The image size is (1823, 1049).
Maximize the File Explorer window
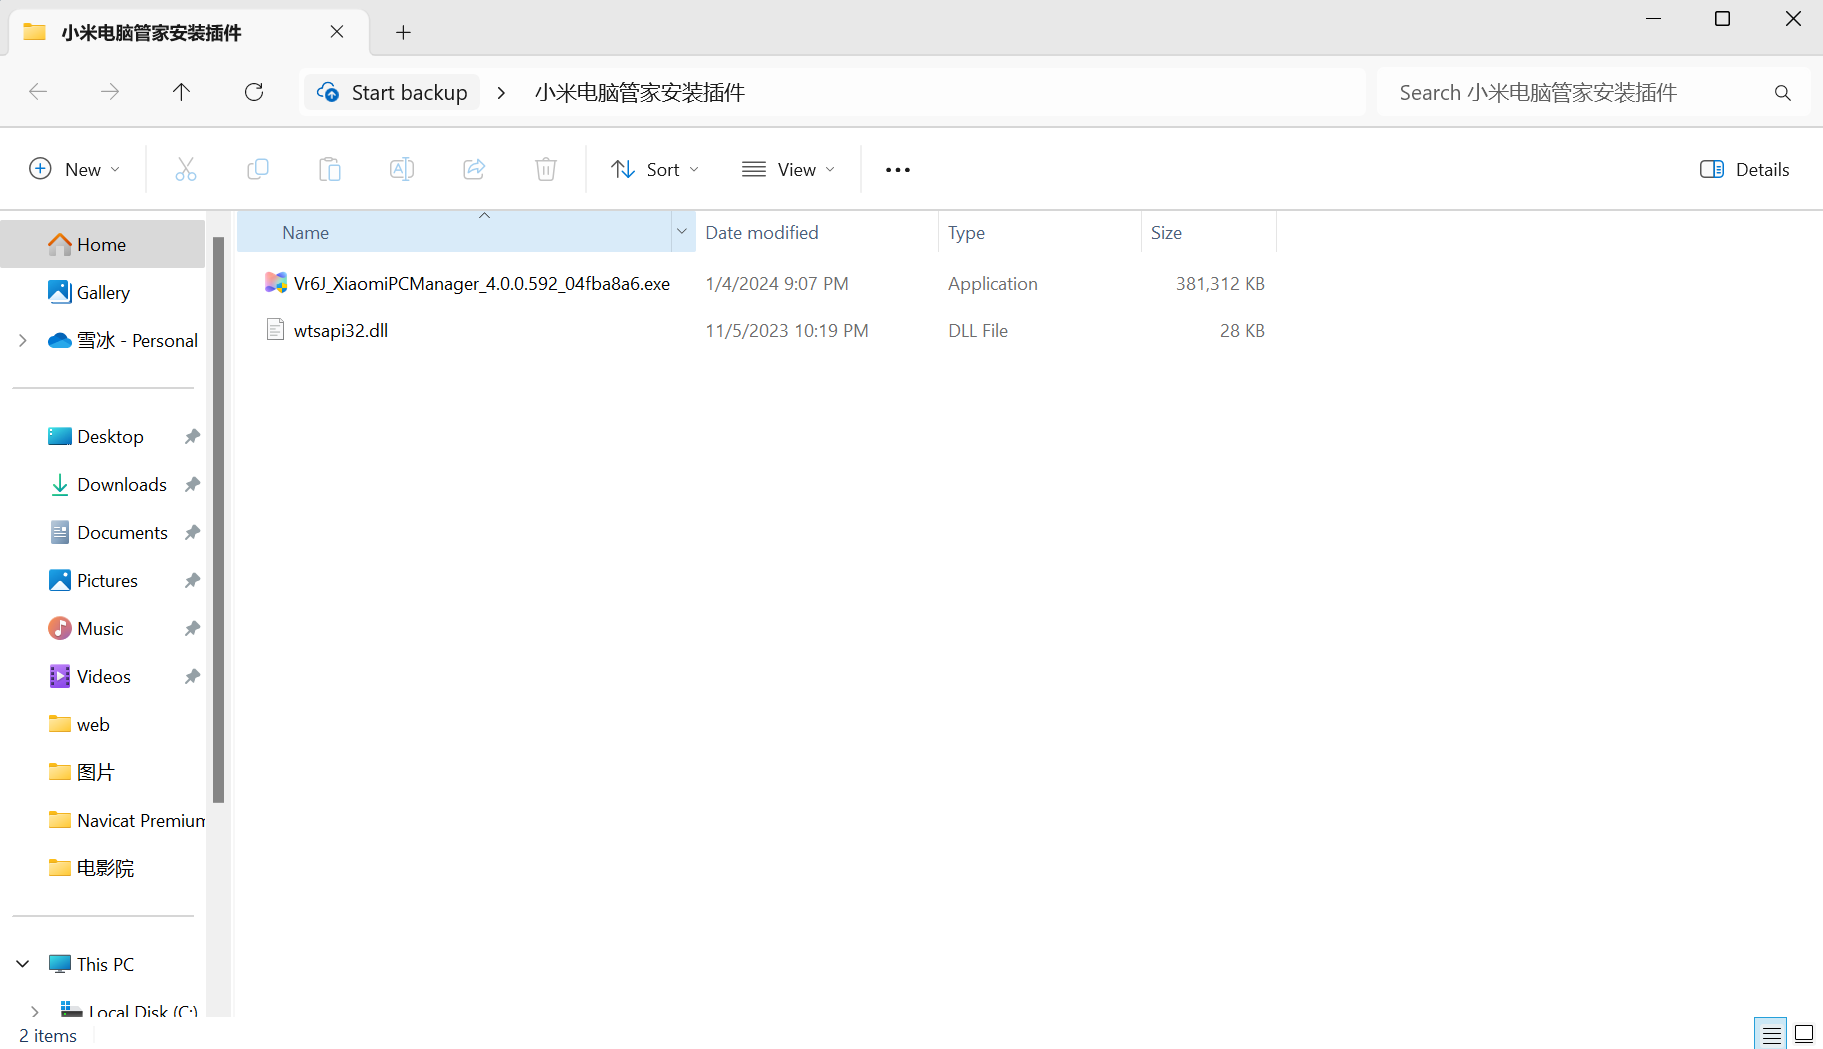(1722, 19)
